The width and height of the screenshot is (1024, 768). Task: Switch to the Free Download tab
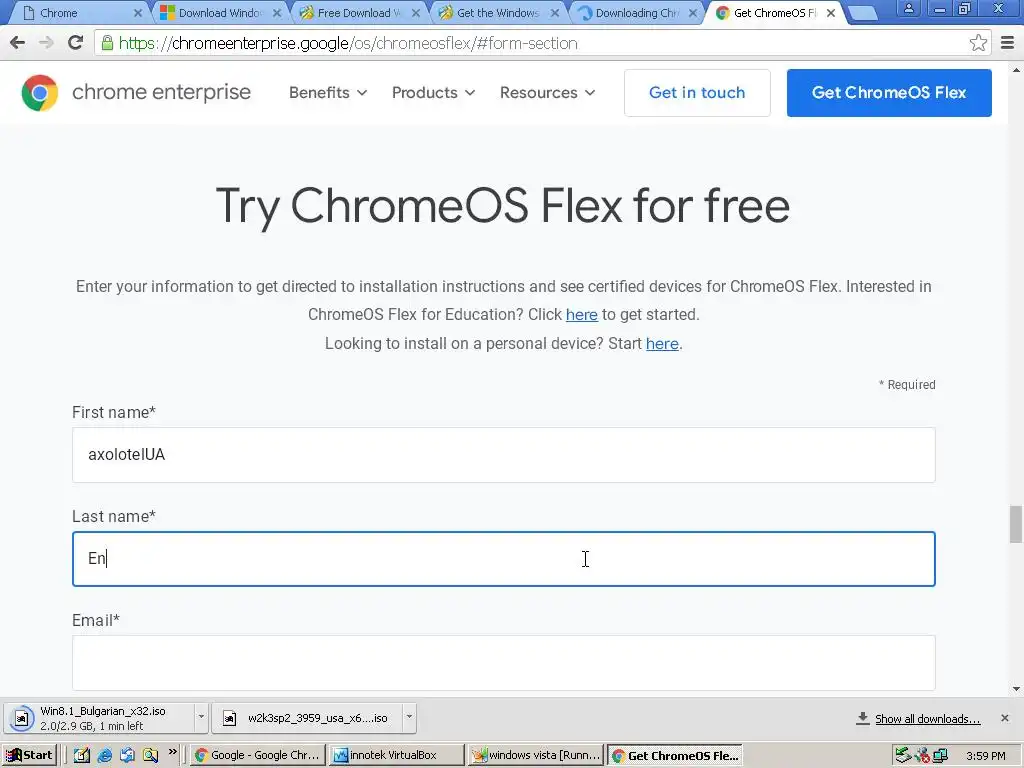(x=359, y=13)
